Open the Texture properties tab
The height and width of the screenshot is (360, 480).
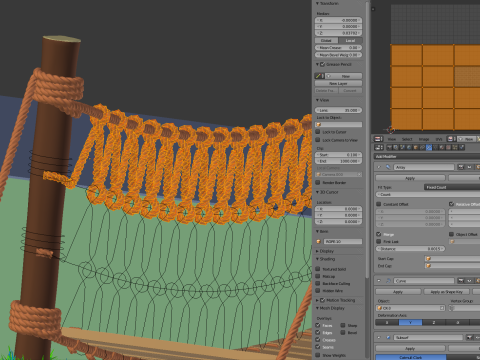coord(449,147)
